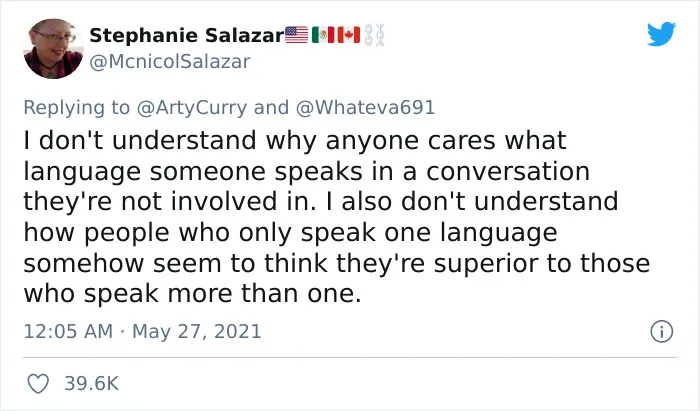Click the tweet's last line 'who speak more than one'
The image size is (700, 411).
coord(192,294)
